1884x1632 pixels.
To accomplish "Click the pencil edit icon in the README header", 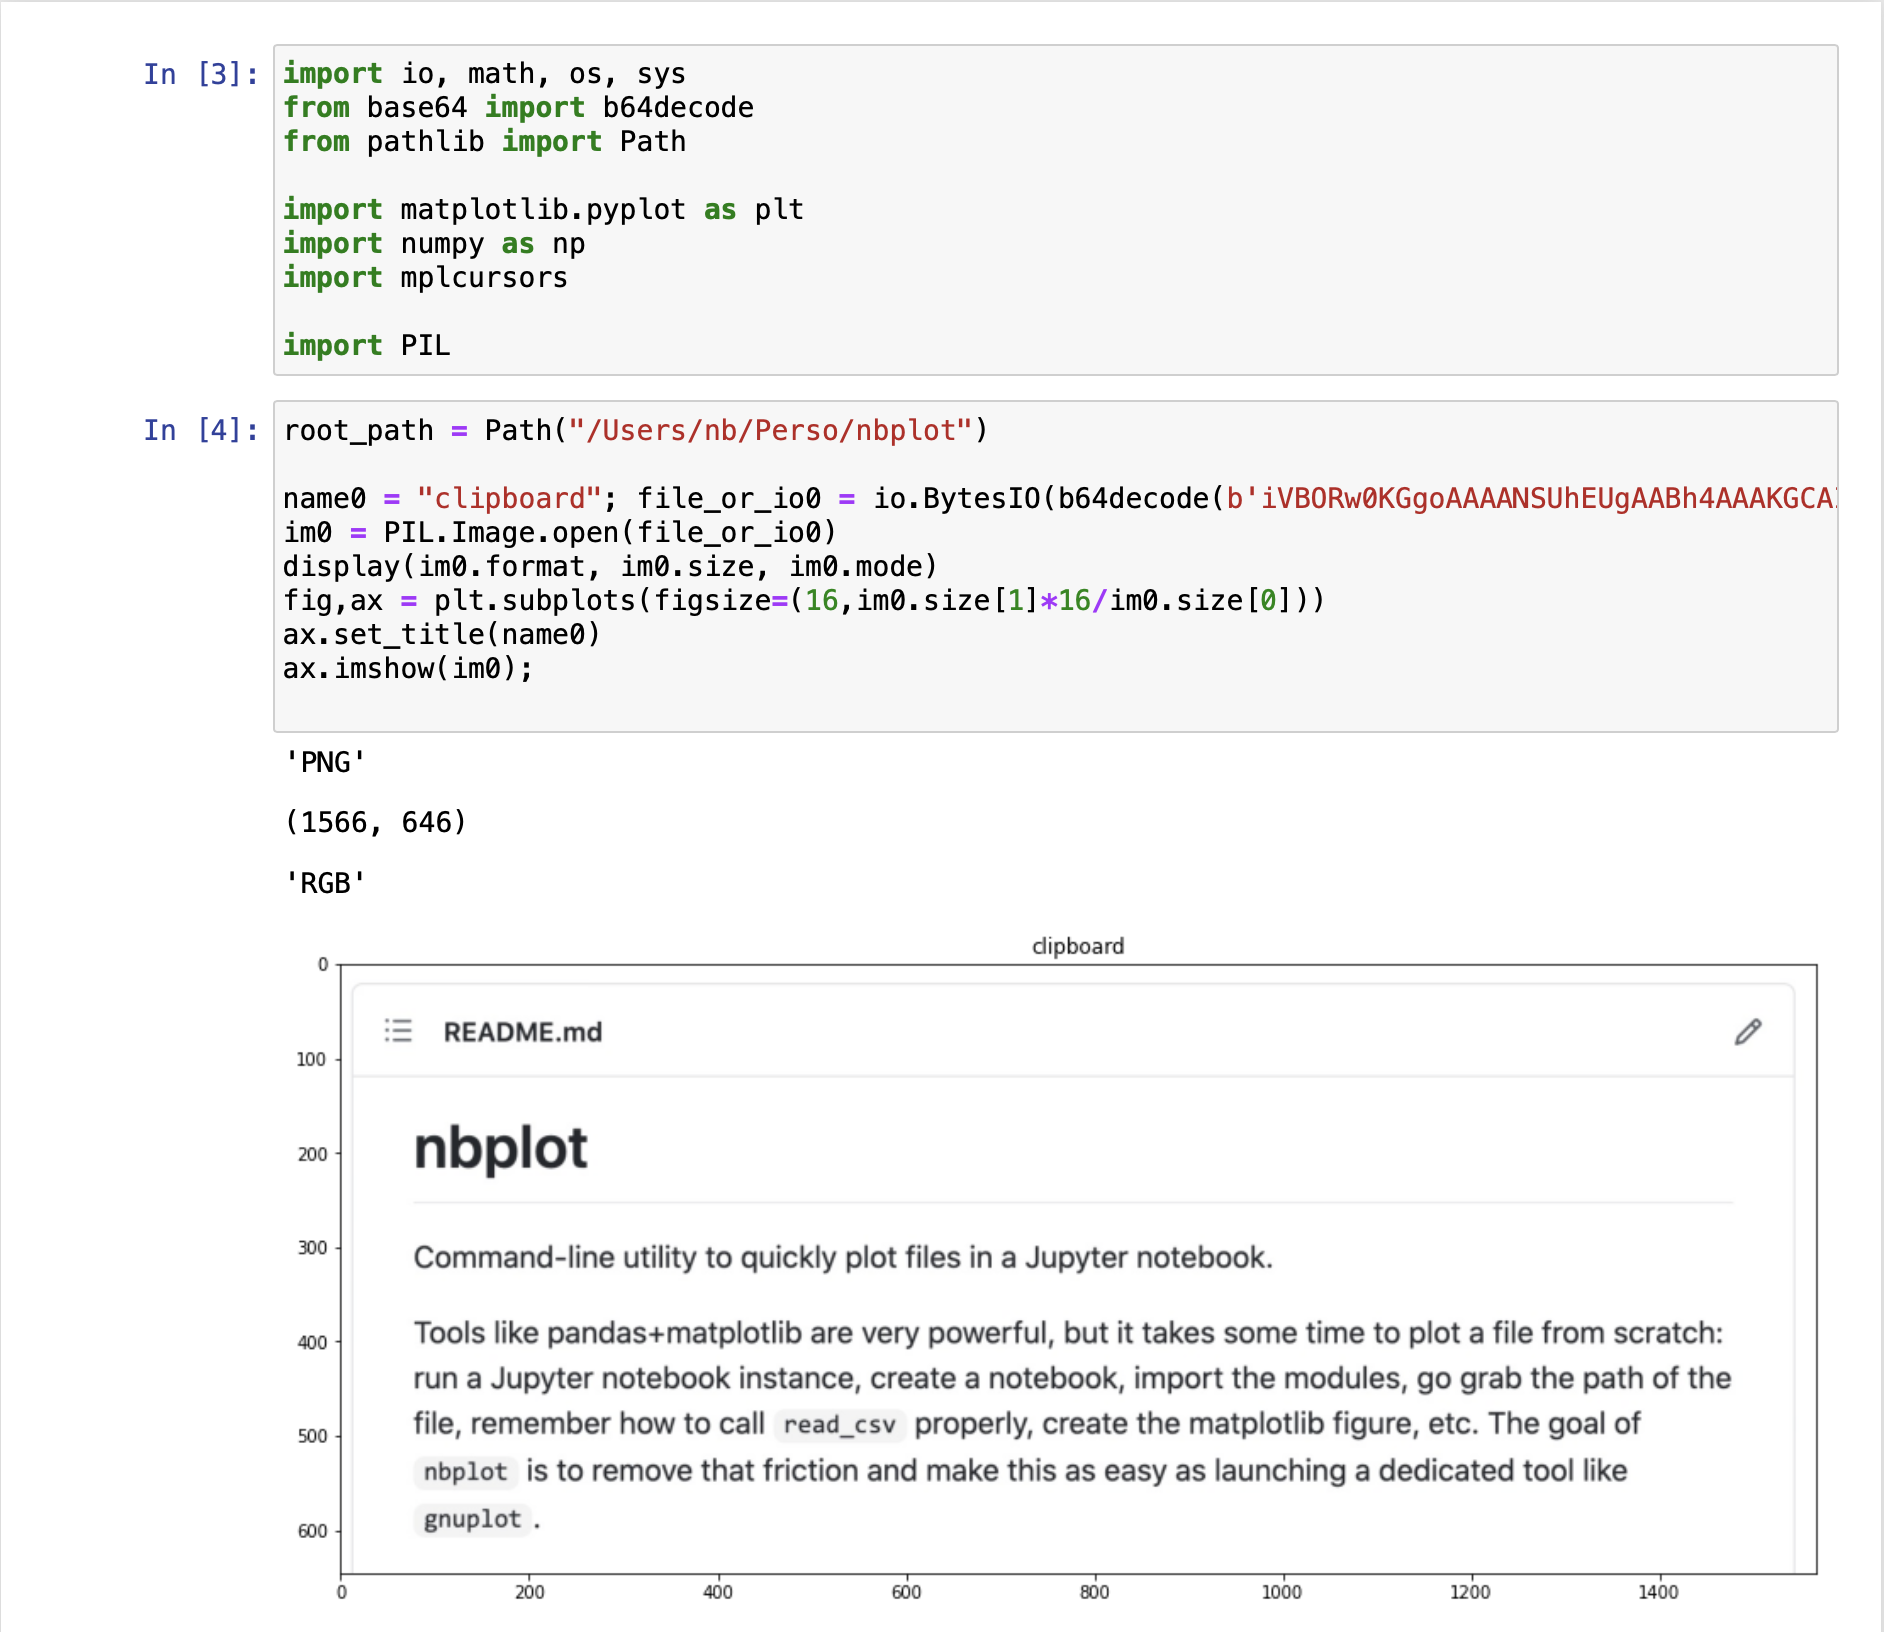I will click(x=1748, y=1032).
